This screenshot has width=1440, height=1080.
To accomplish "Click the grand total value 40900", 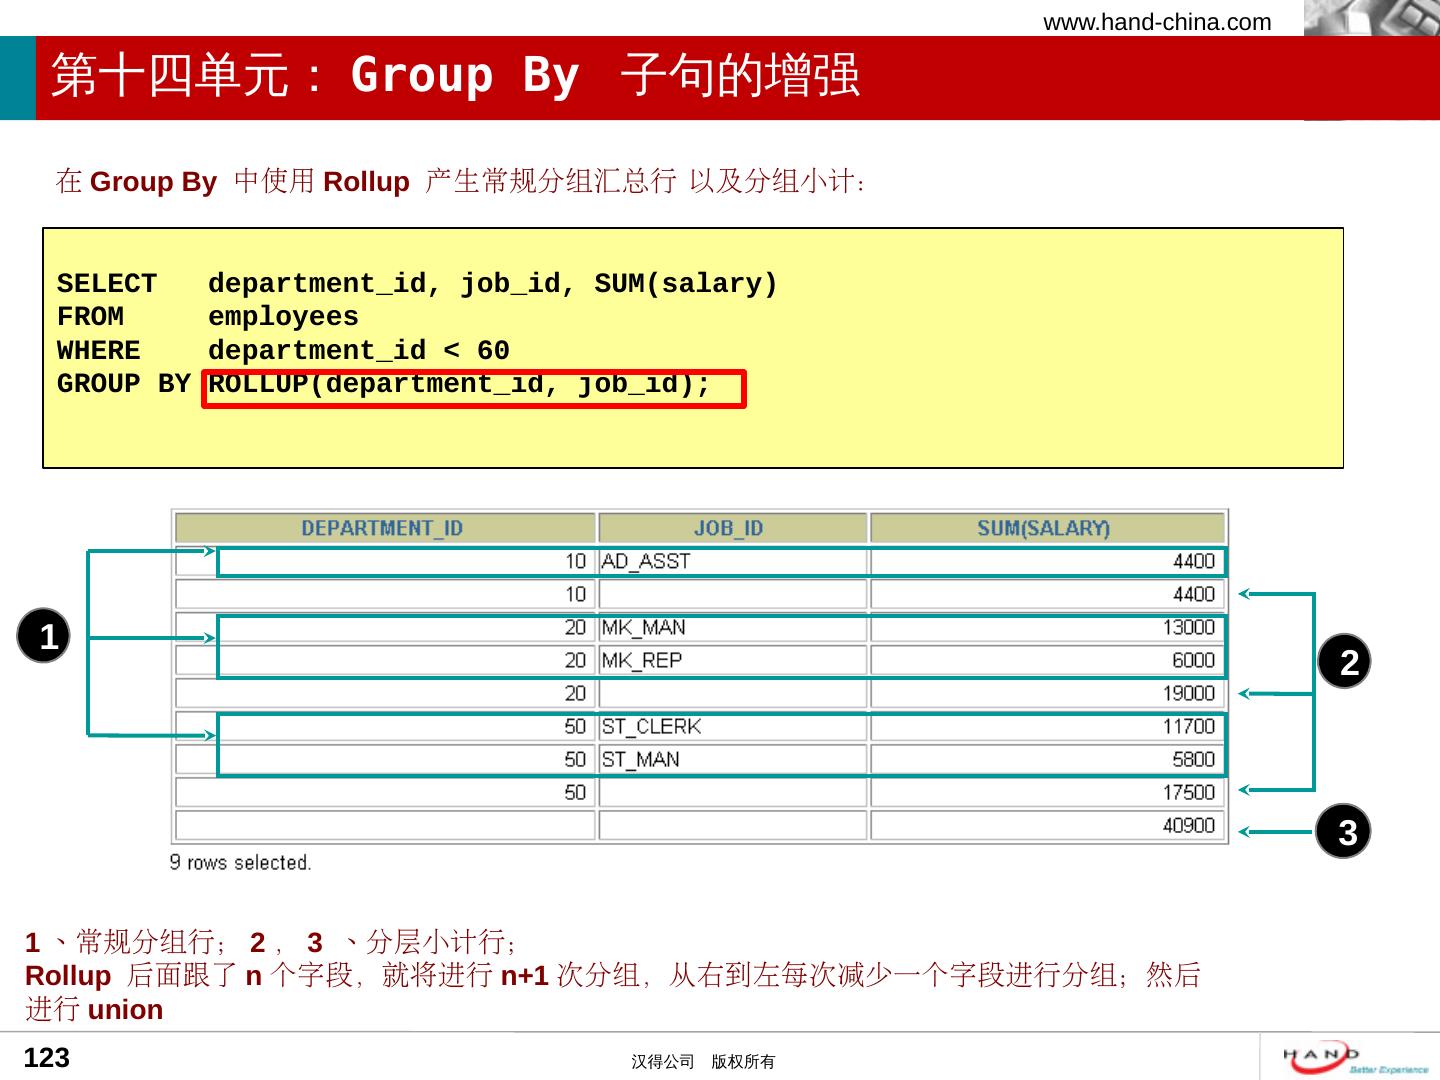I will pos(1188,825).
